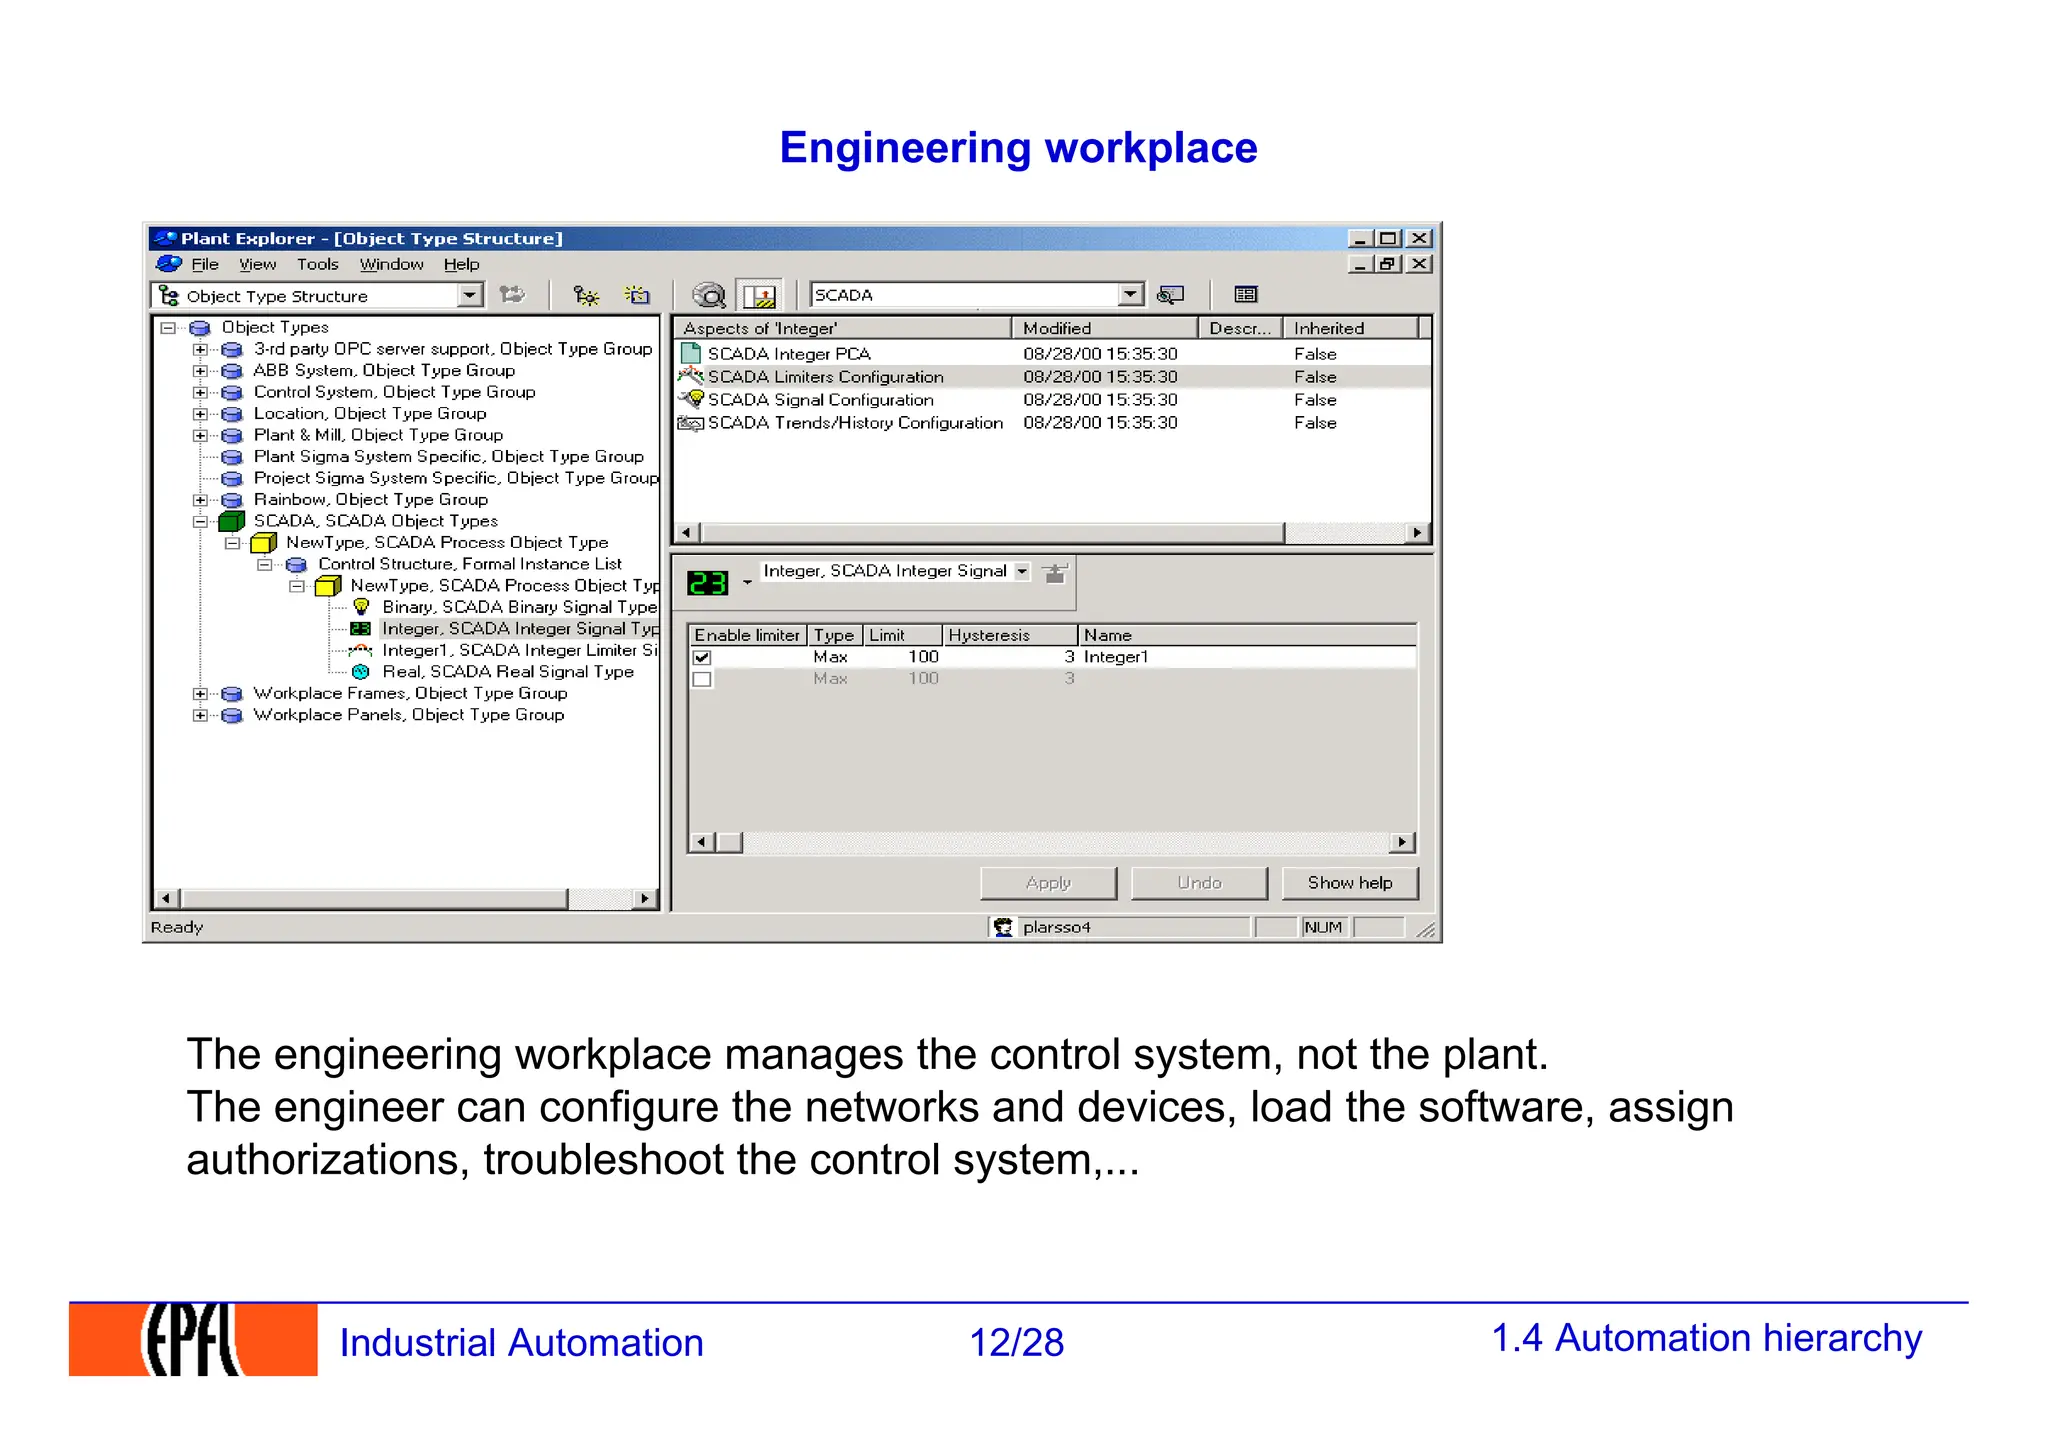
Task: Click the SCADA Signal Configuration lightbulb icon
Action: click(691, 399)
